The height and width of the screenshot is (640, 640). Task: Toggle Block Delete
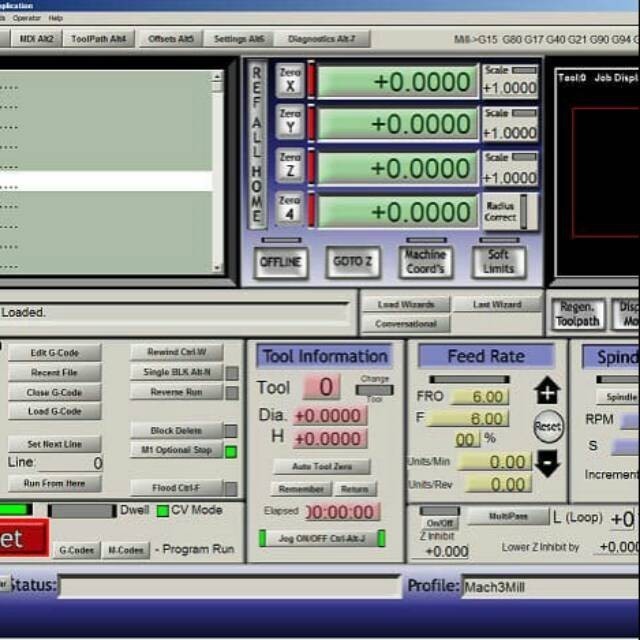pyautogui.click(x=177, y=431)
